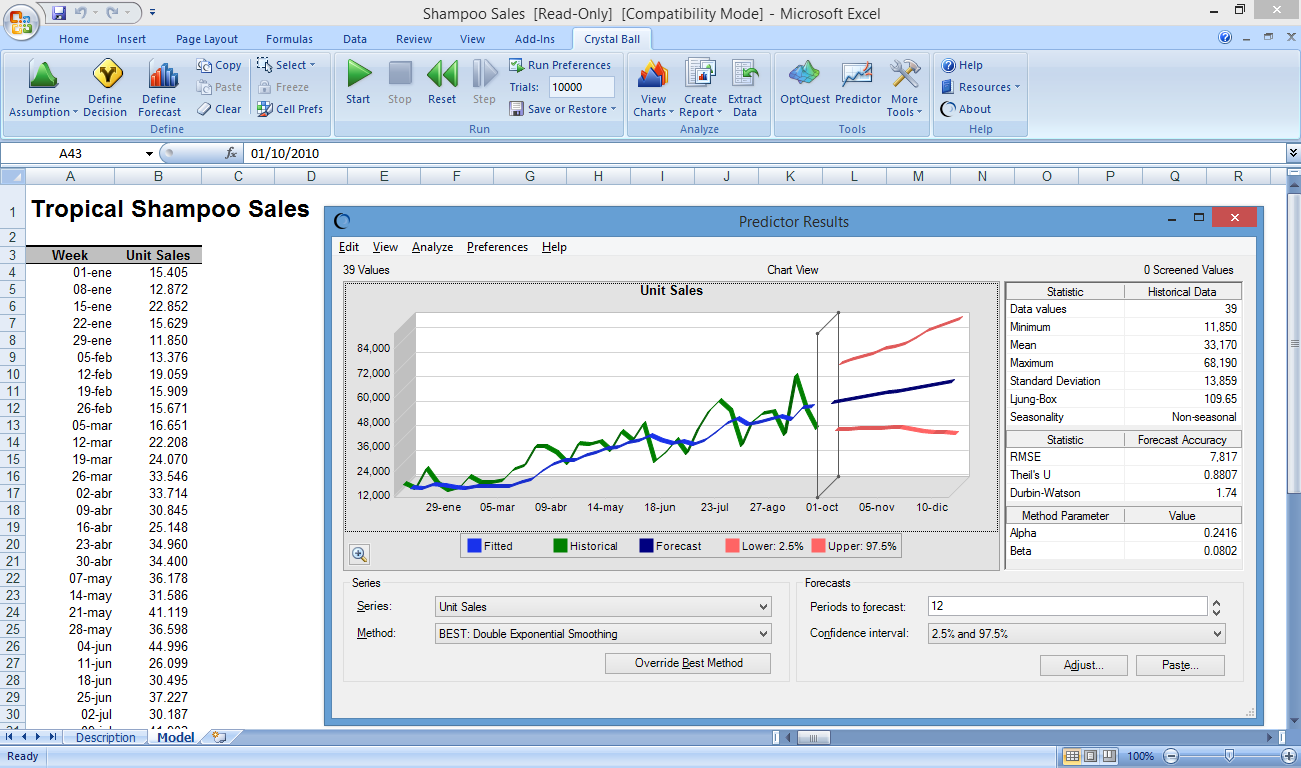Screen dimensions: 1301x768
Task: Open Run Preferences
Action: click(560, 65)
